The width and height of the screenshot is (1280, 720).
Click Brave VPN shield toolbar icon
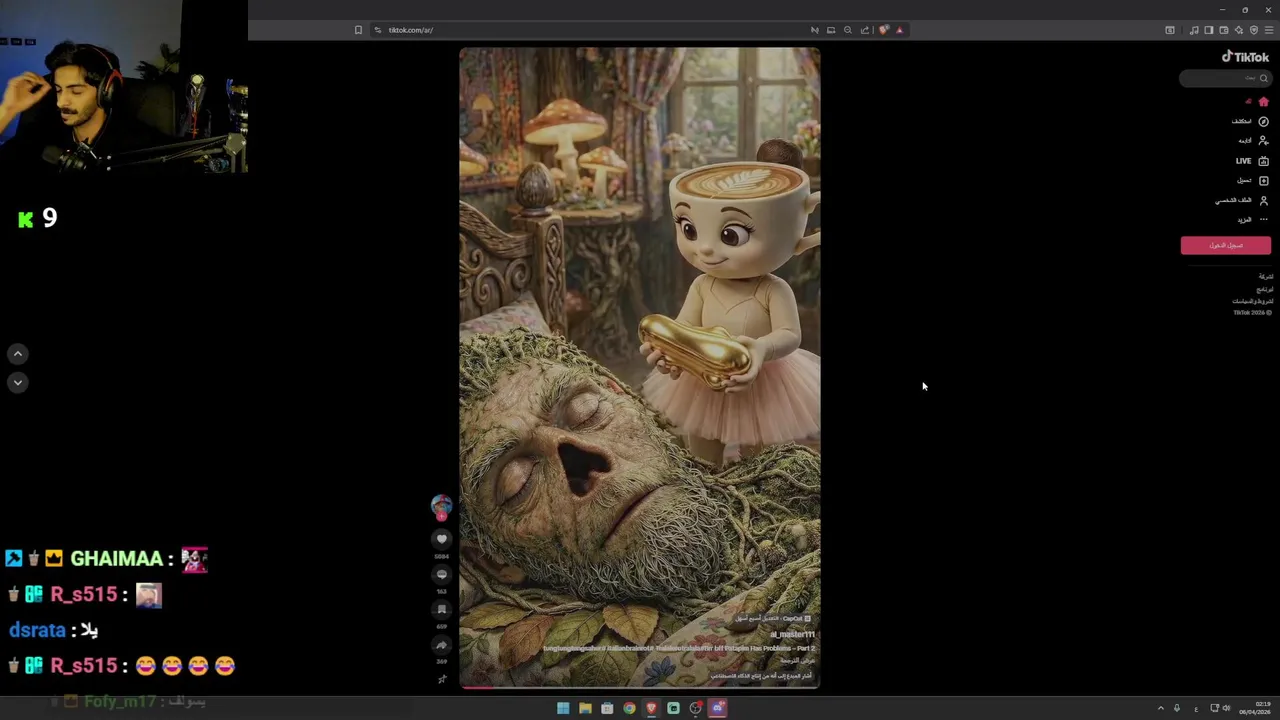1254,30
